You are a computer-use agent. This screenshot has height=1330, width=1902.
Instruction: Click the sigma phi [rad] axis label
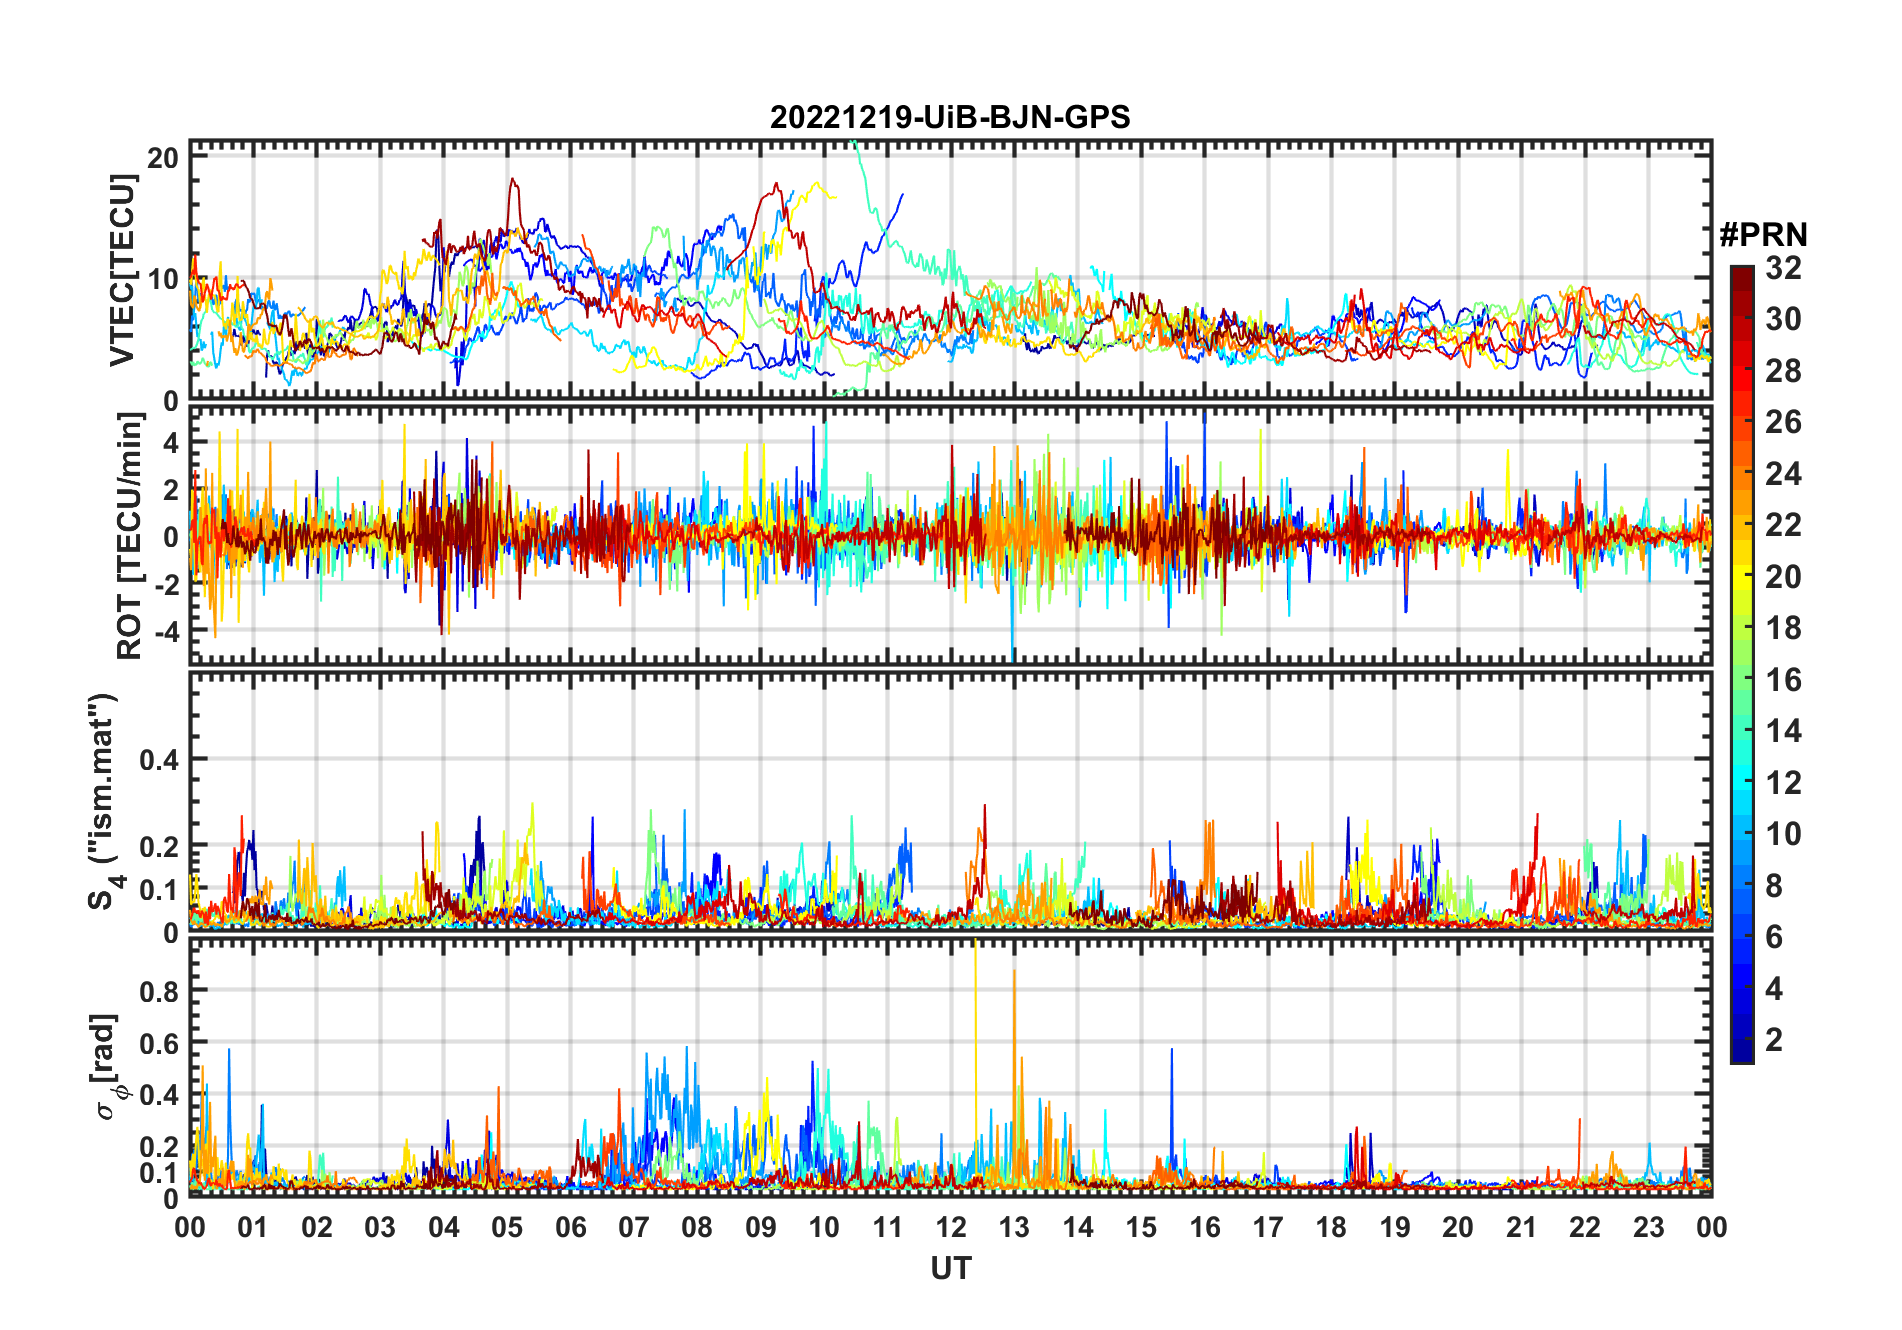pyautogui.click(x=108, y=1066)
